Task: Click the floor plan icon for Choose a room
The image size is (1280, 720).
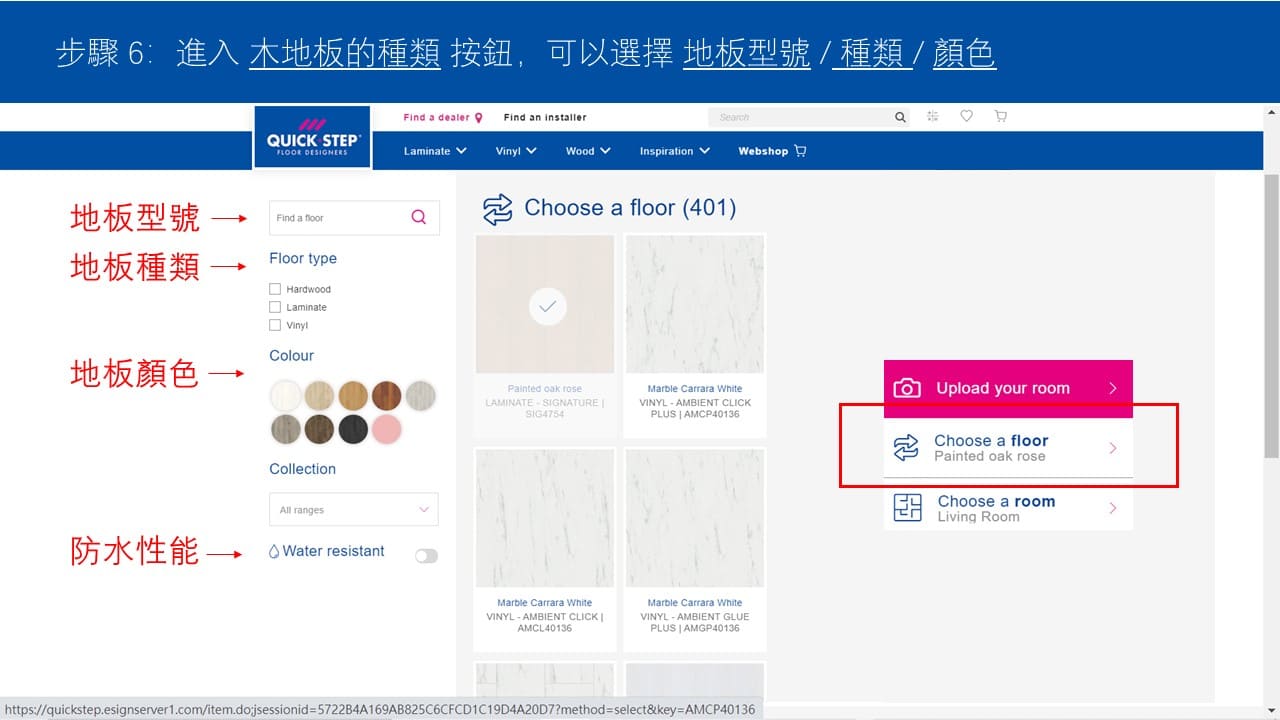Action: click(907, 508)
